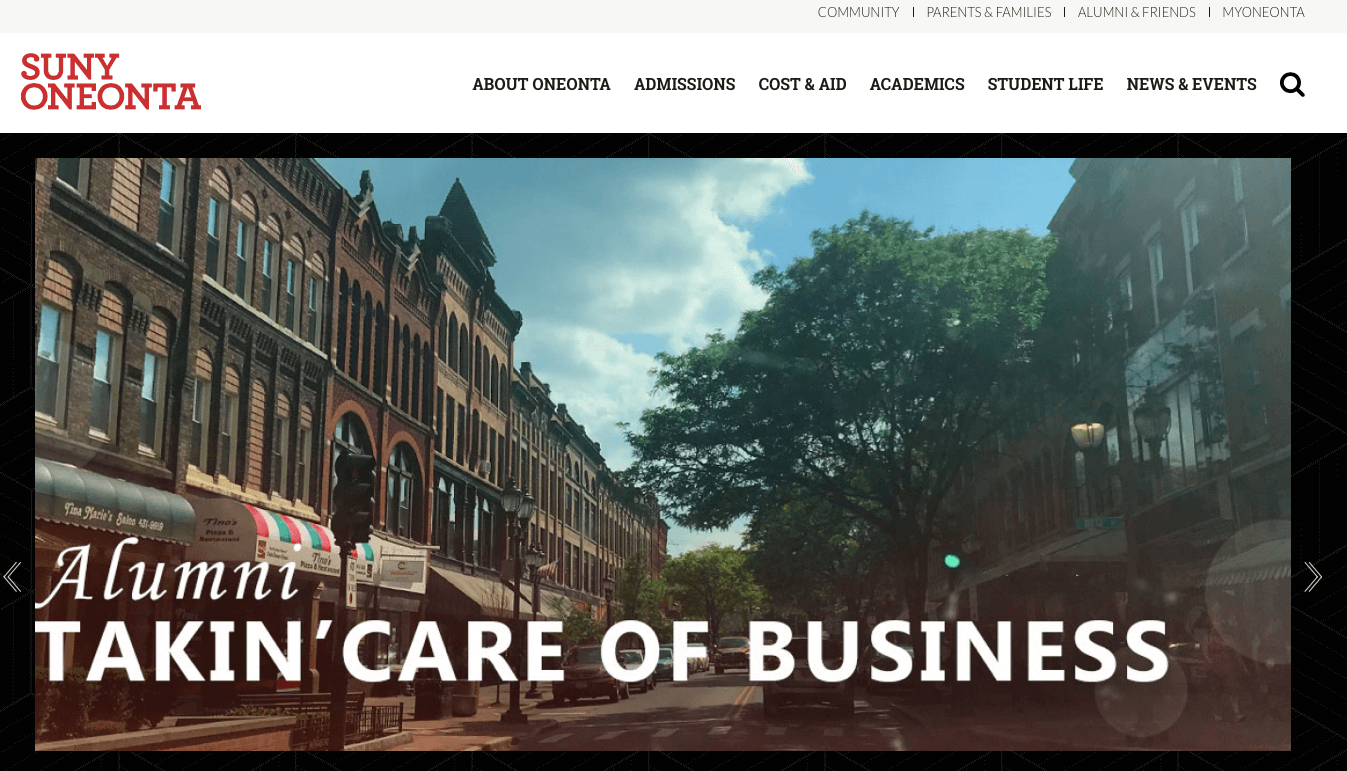Image resolution: width=1347 pixels, height=771 pixels.
Task: Follow the Community link
Action: click(858, 12)
